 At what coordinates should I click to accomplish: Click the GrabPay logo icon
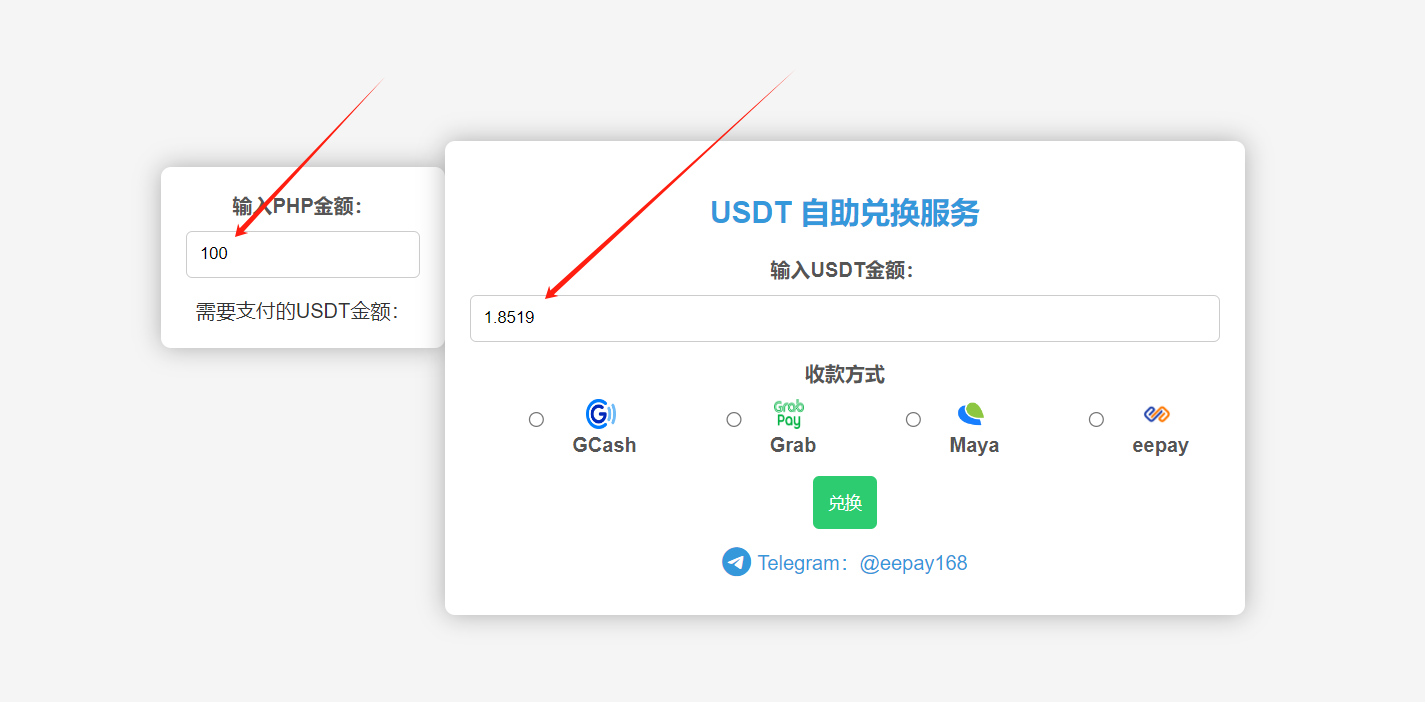click(789, 414)
